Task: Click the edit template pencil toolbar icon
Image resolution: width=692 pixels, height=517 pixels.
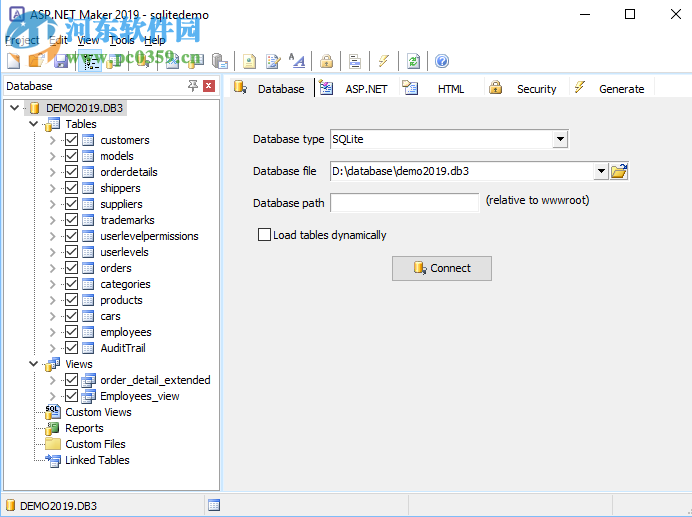Action: click(273, 61)
